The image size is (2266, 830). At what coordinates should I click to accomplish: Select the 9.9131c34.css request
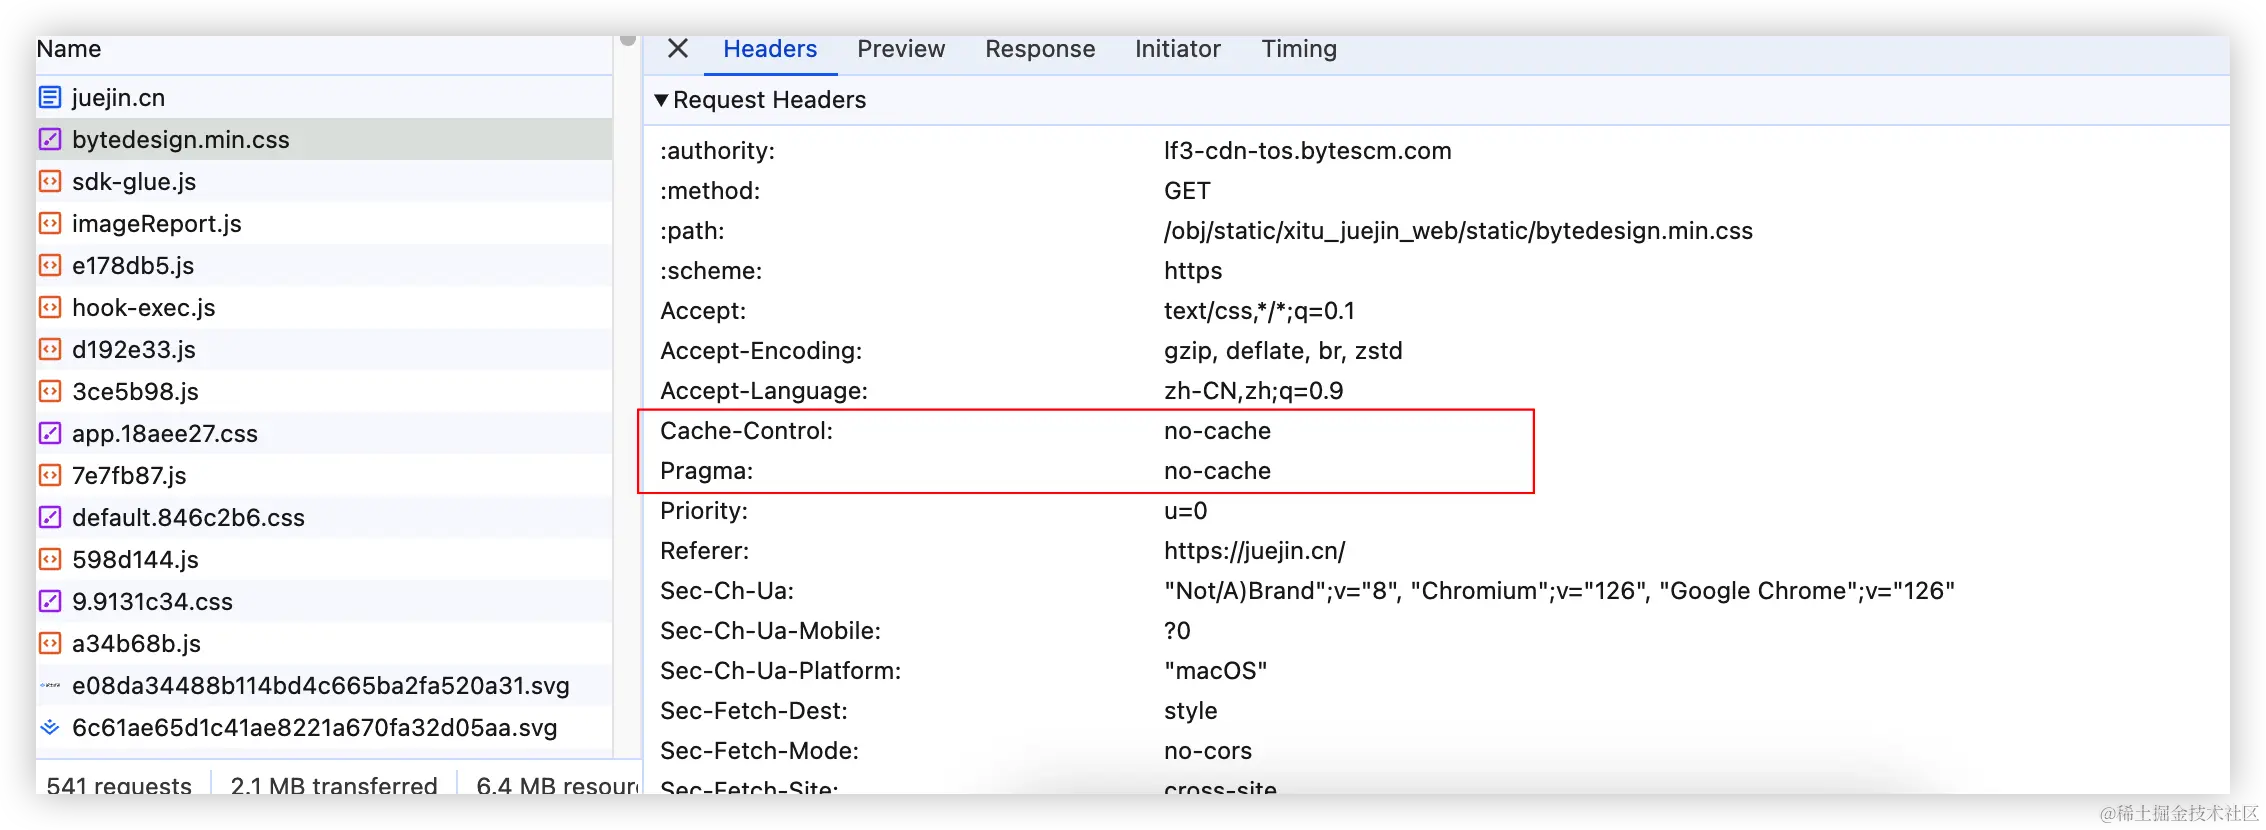point(324,601)
